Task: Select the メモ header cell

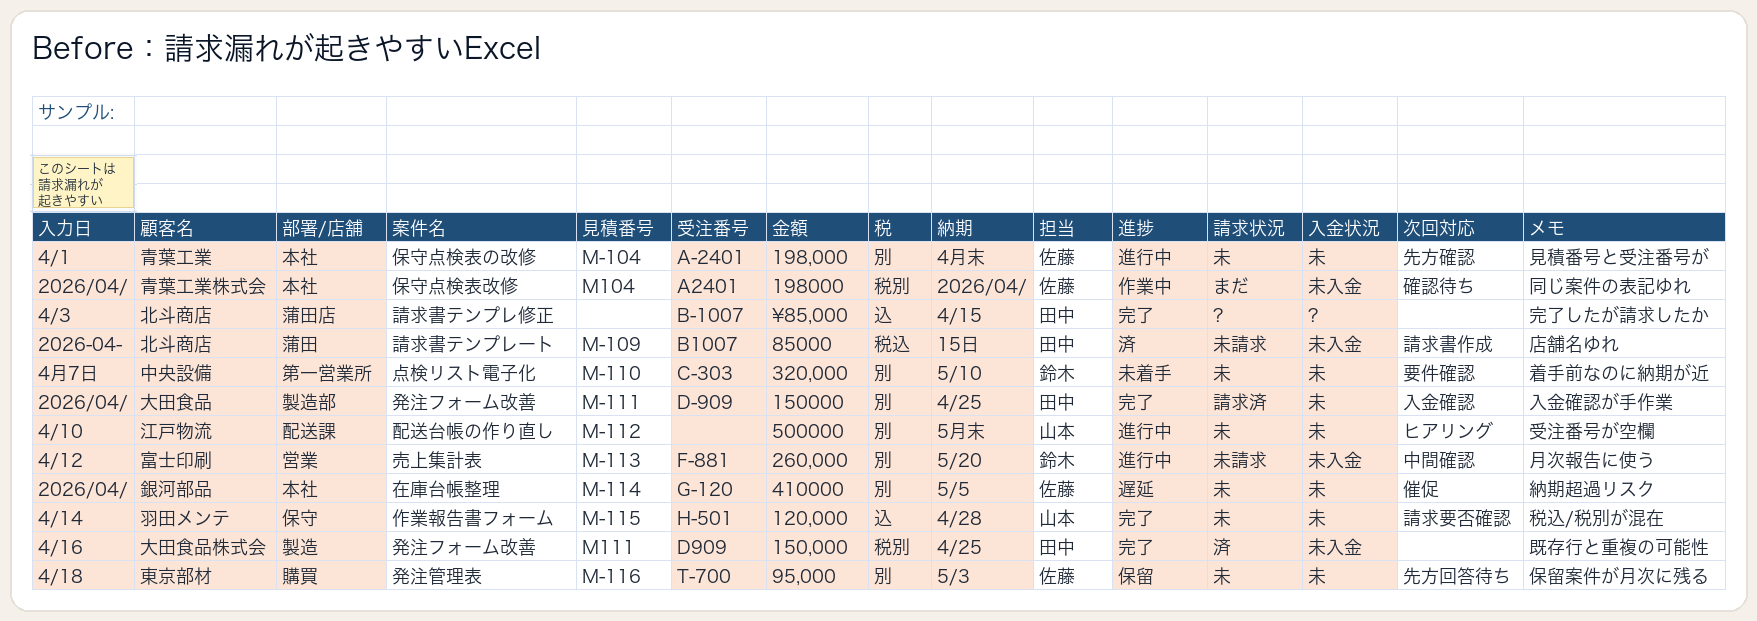Action: click(x=1624, y=228)
